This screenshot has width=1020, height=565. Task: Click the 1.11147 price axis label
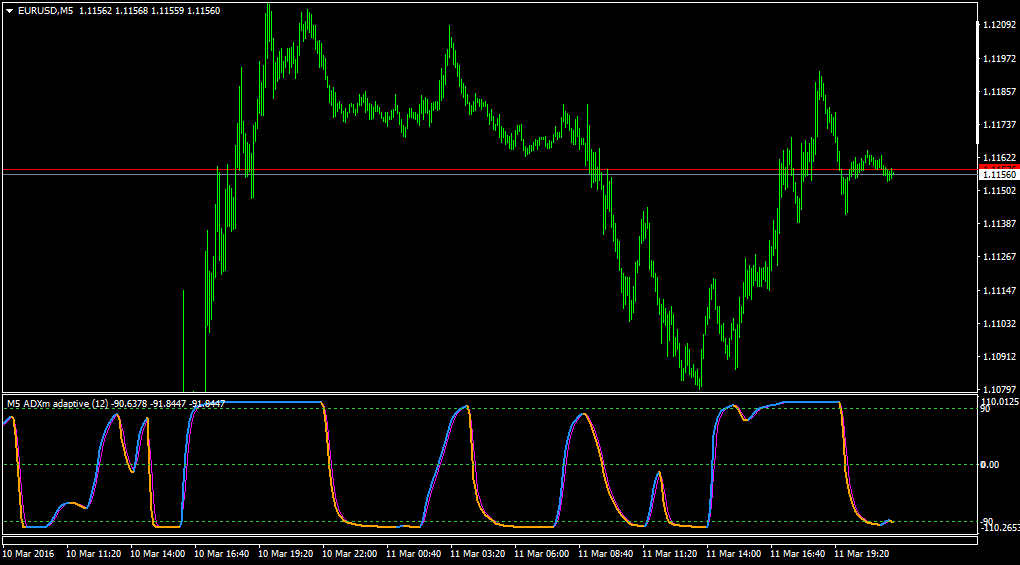(x=999, y=291)
